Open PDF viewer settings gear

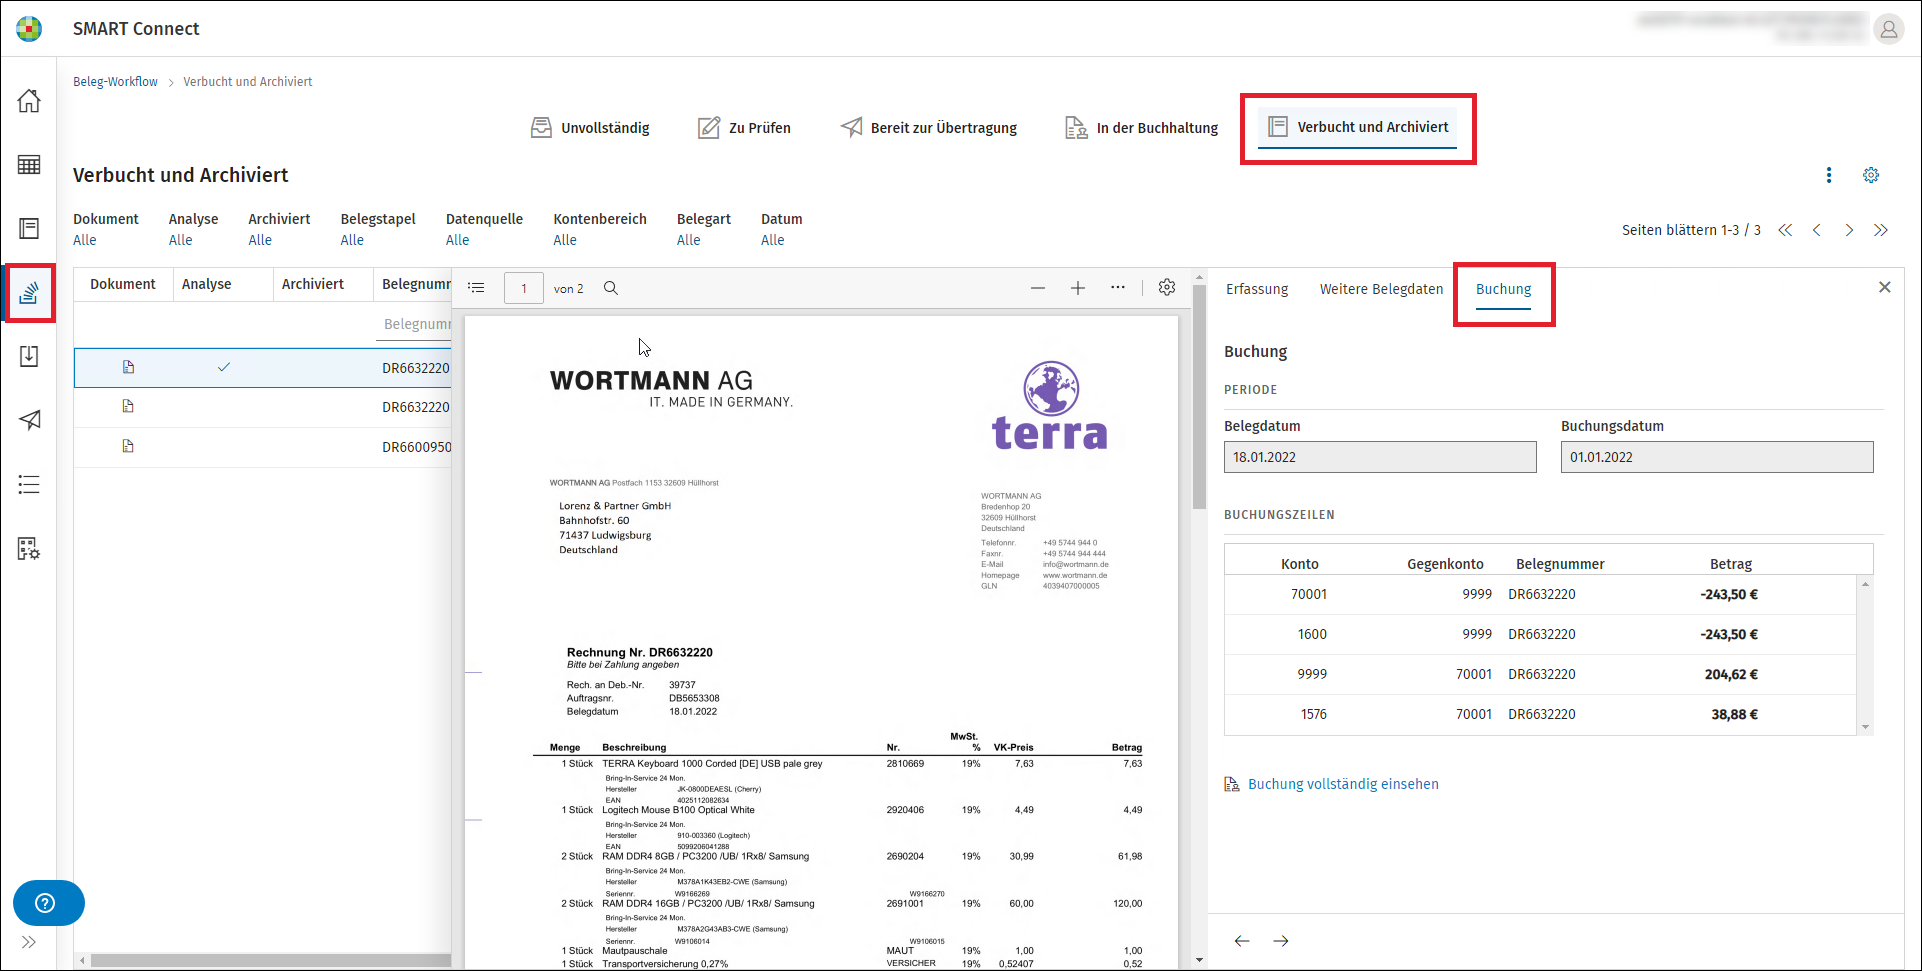[1167, 288]
